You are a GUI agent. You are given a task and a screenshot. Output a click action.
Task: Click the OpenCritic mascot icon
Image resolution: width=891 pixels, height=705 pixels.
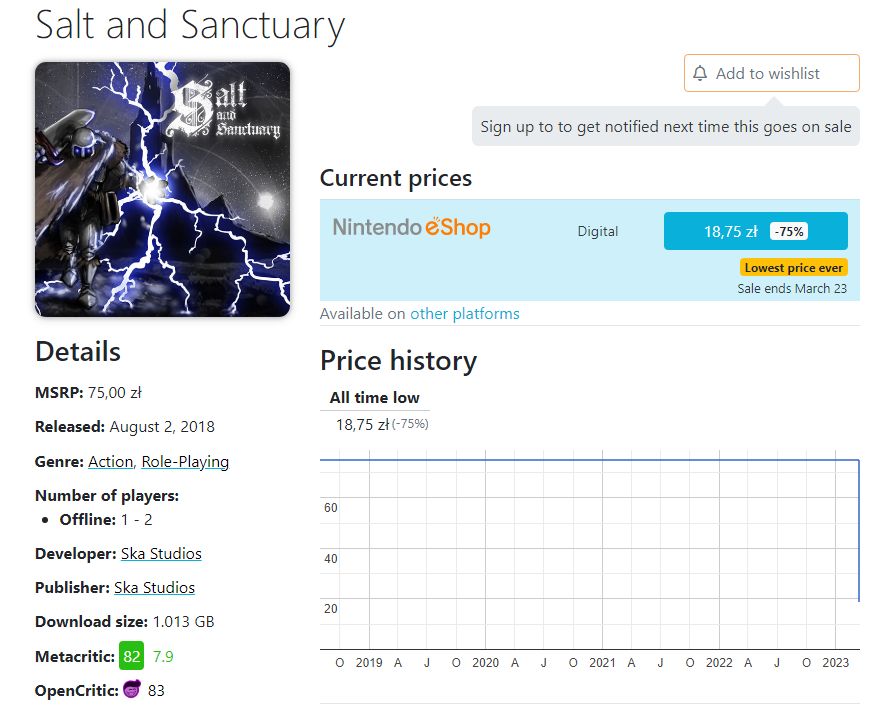[x=132, y=689]
